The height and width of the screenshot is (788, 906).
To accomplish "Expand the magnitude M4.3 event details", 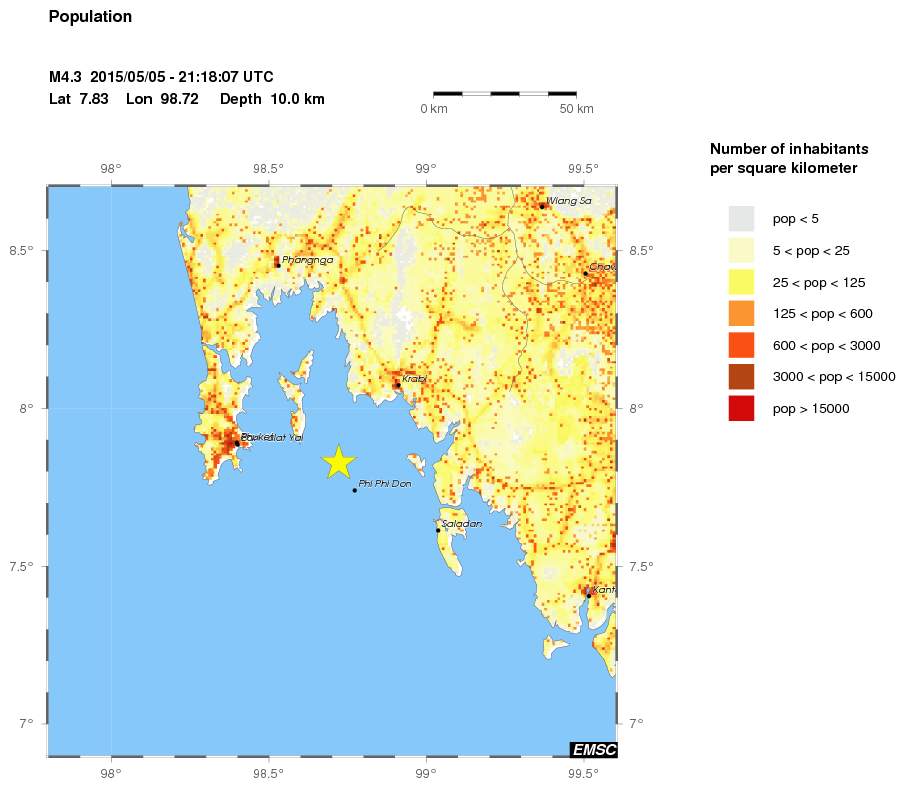I will [65, 76].
